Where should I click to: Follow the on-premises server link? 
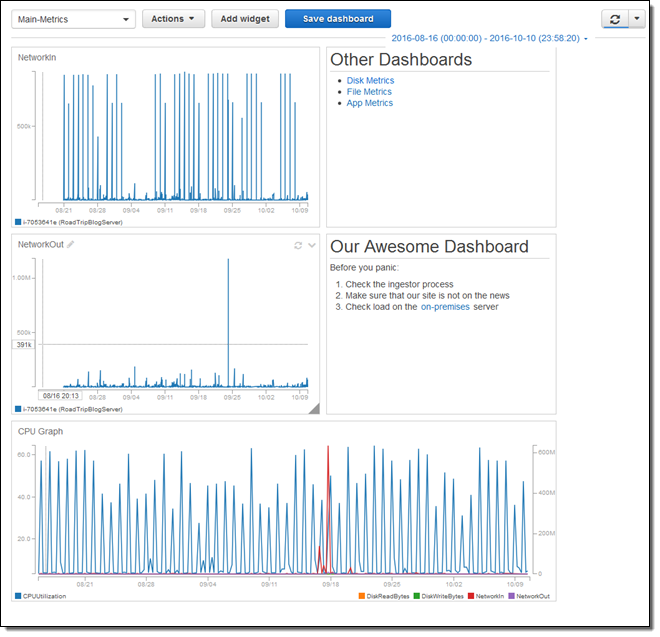[444, 307]
